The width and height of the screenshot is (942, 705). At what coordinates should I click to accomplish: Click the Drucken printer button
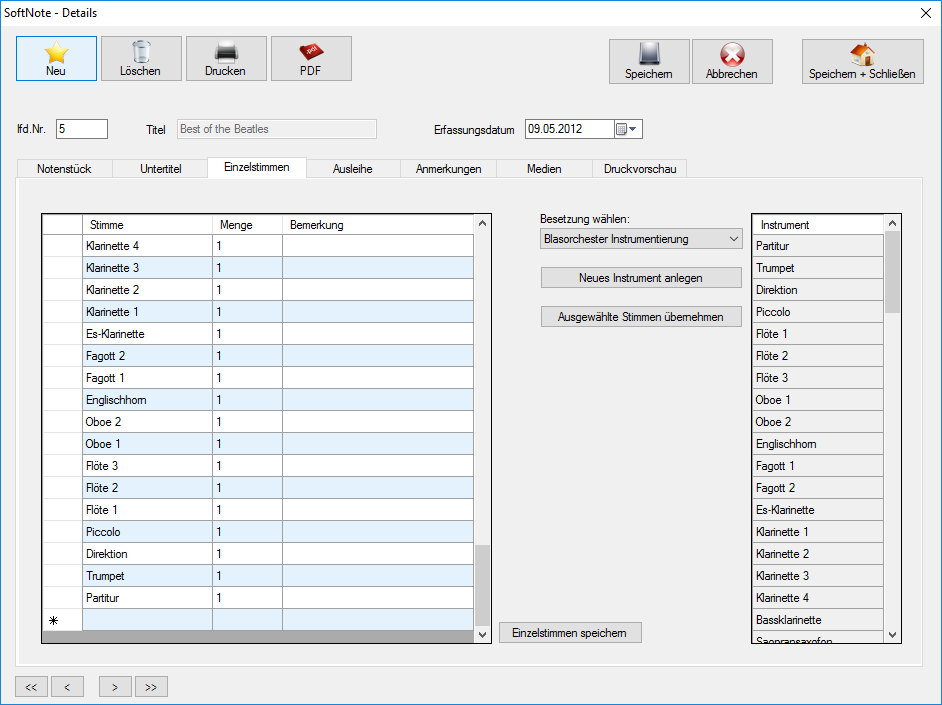(226, 58)
